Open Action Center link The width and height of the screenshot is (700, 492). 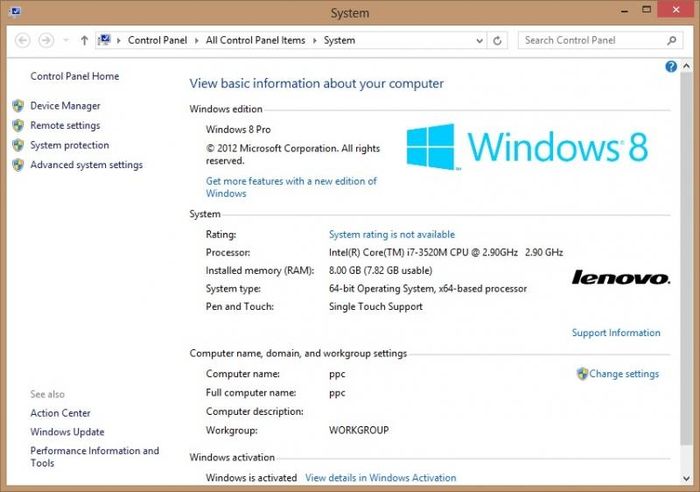click(60, 413)
